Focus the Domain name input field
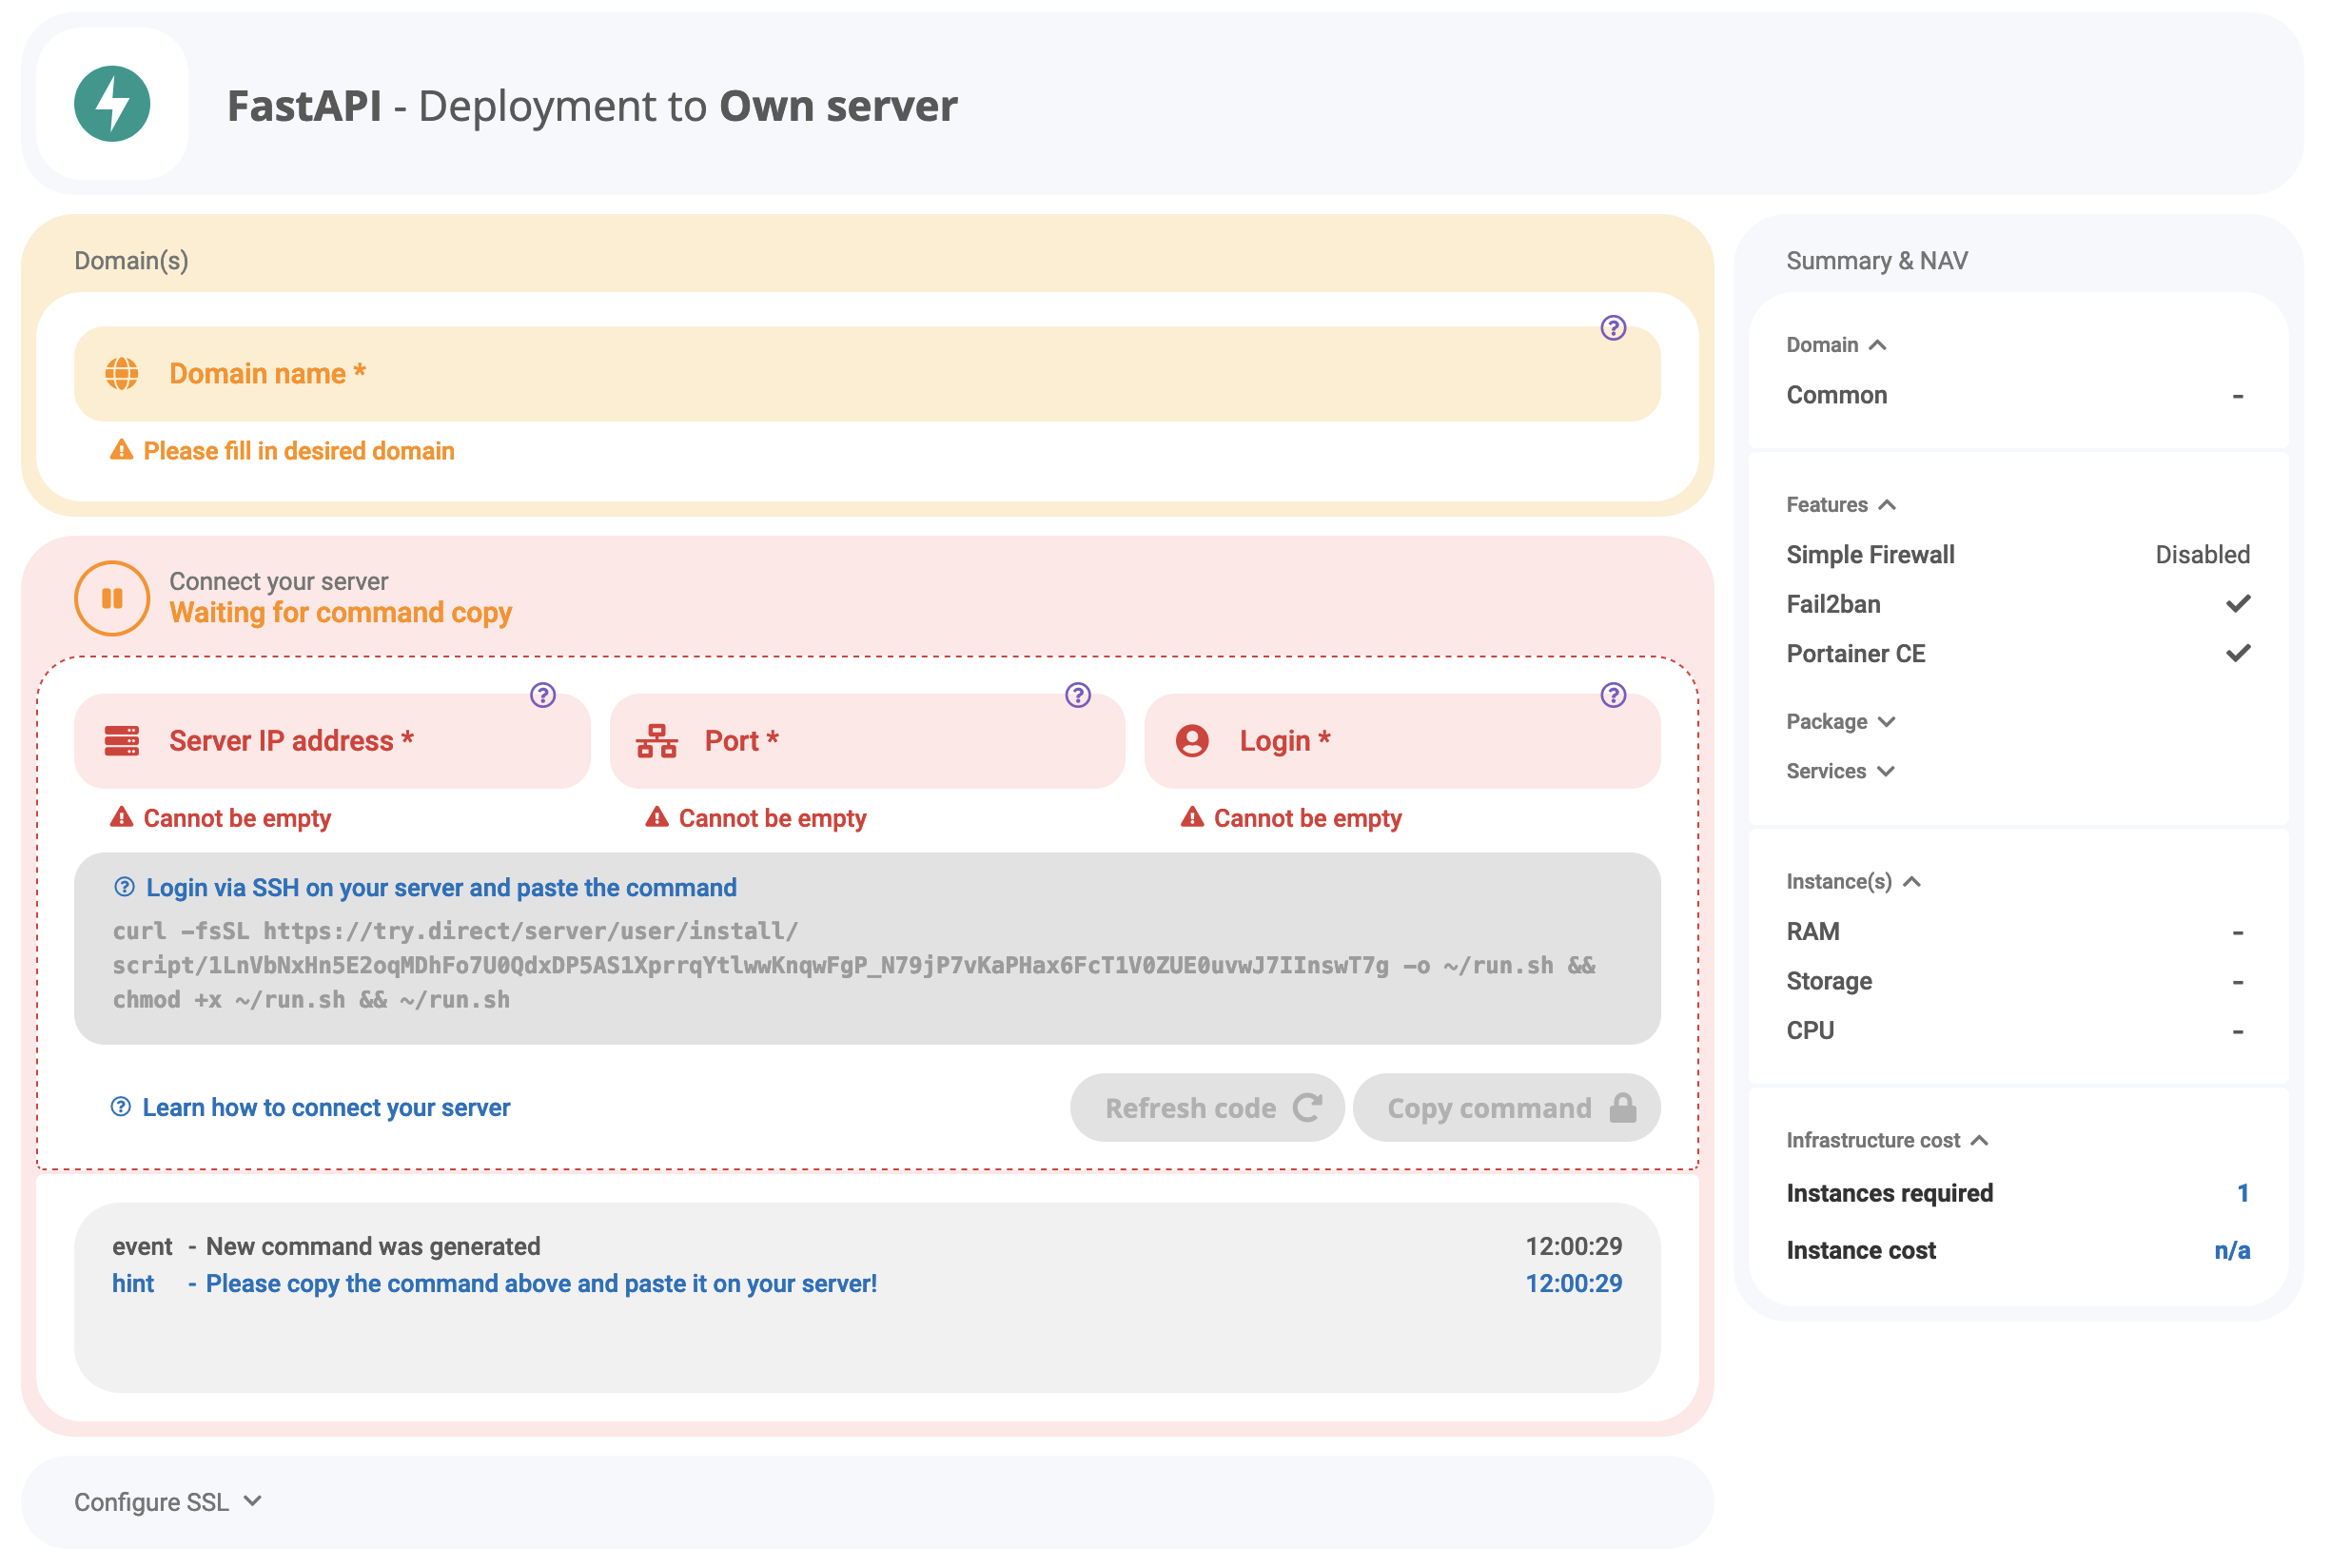The image size is (2331, 1568). click(x=867, y=374)
